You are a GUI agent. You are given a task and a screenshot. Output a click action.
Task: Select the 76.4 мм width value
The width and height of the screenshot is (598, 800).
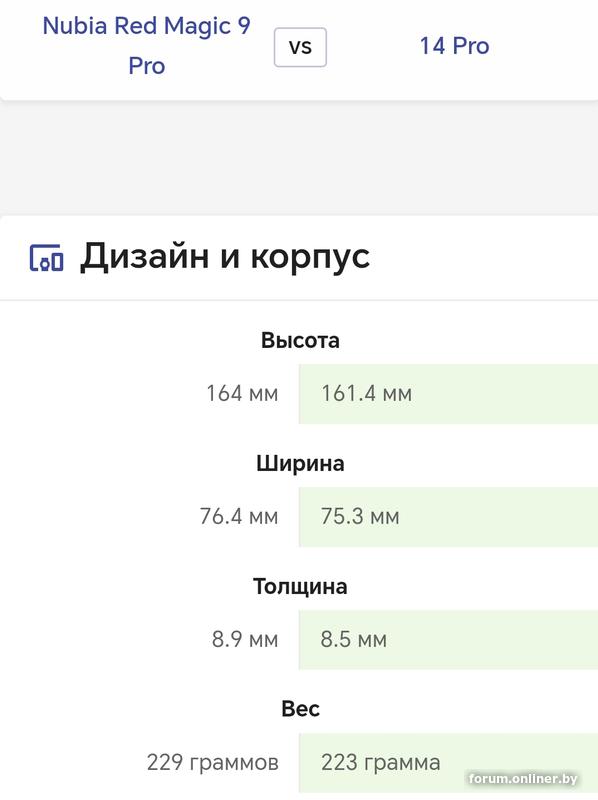[239, 516]
